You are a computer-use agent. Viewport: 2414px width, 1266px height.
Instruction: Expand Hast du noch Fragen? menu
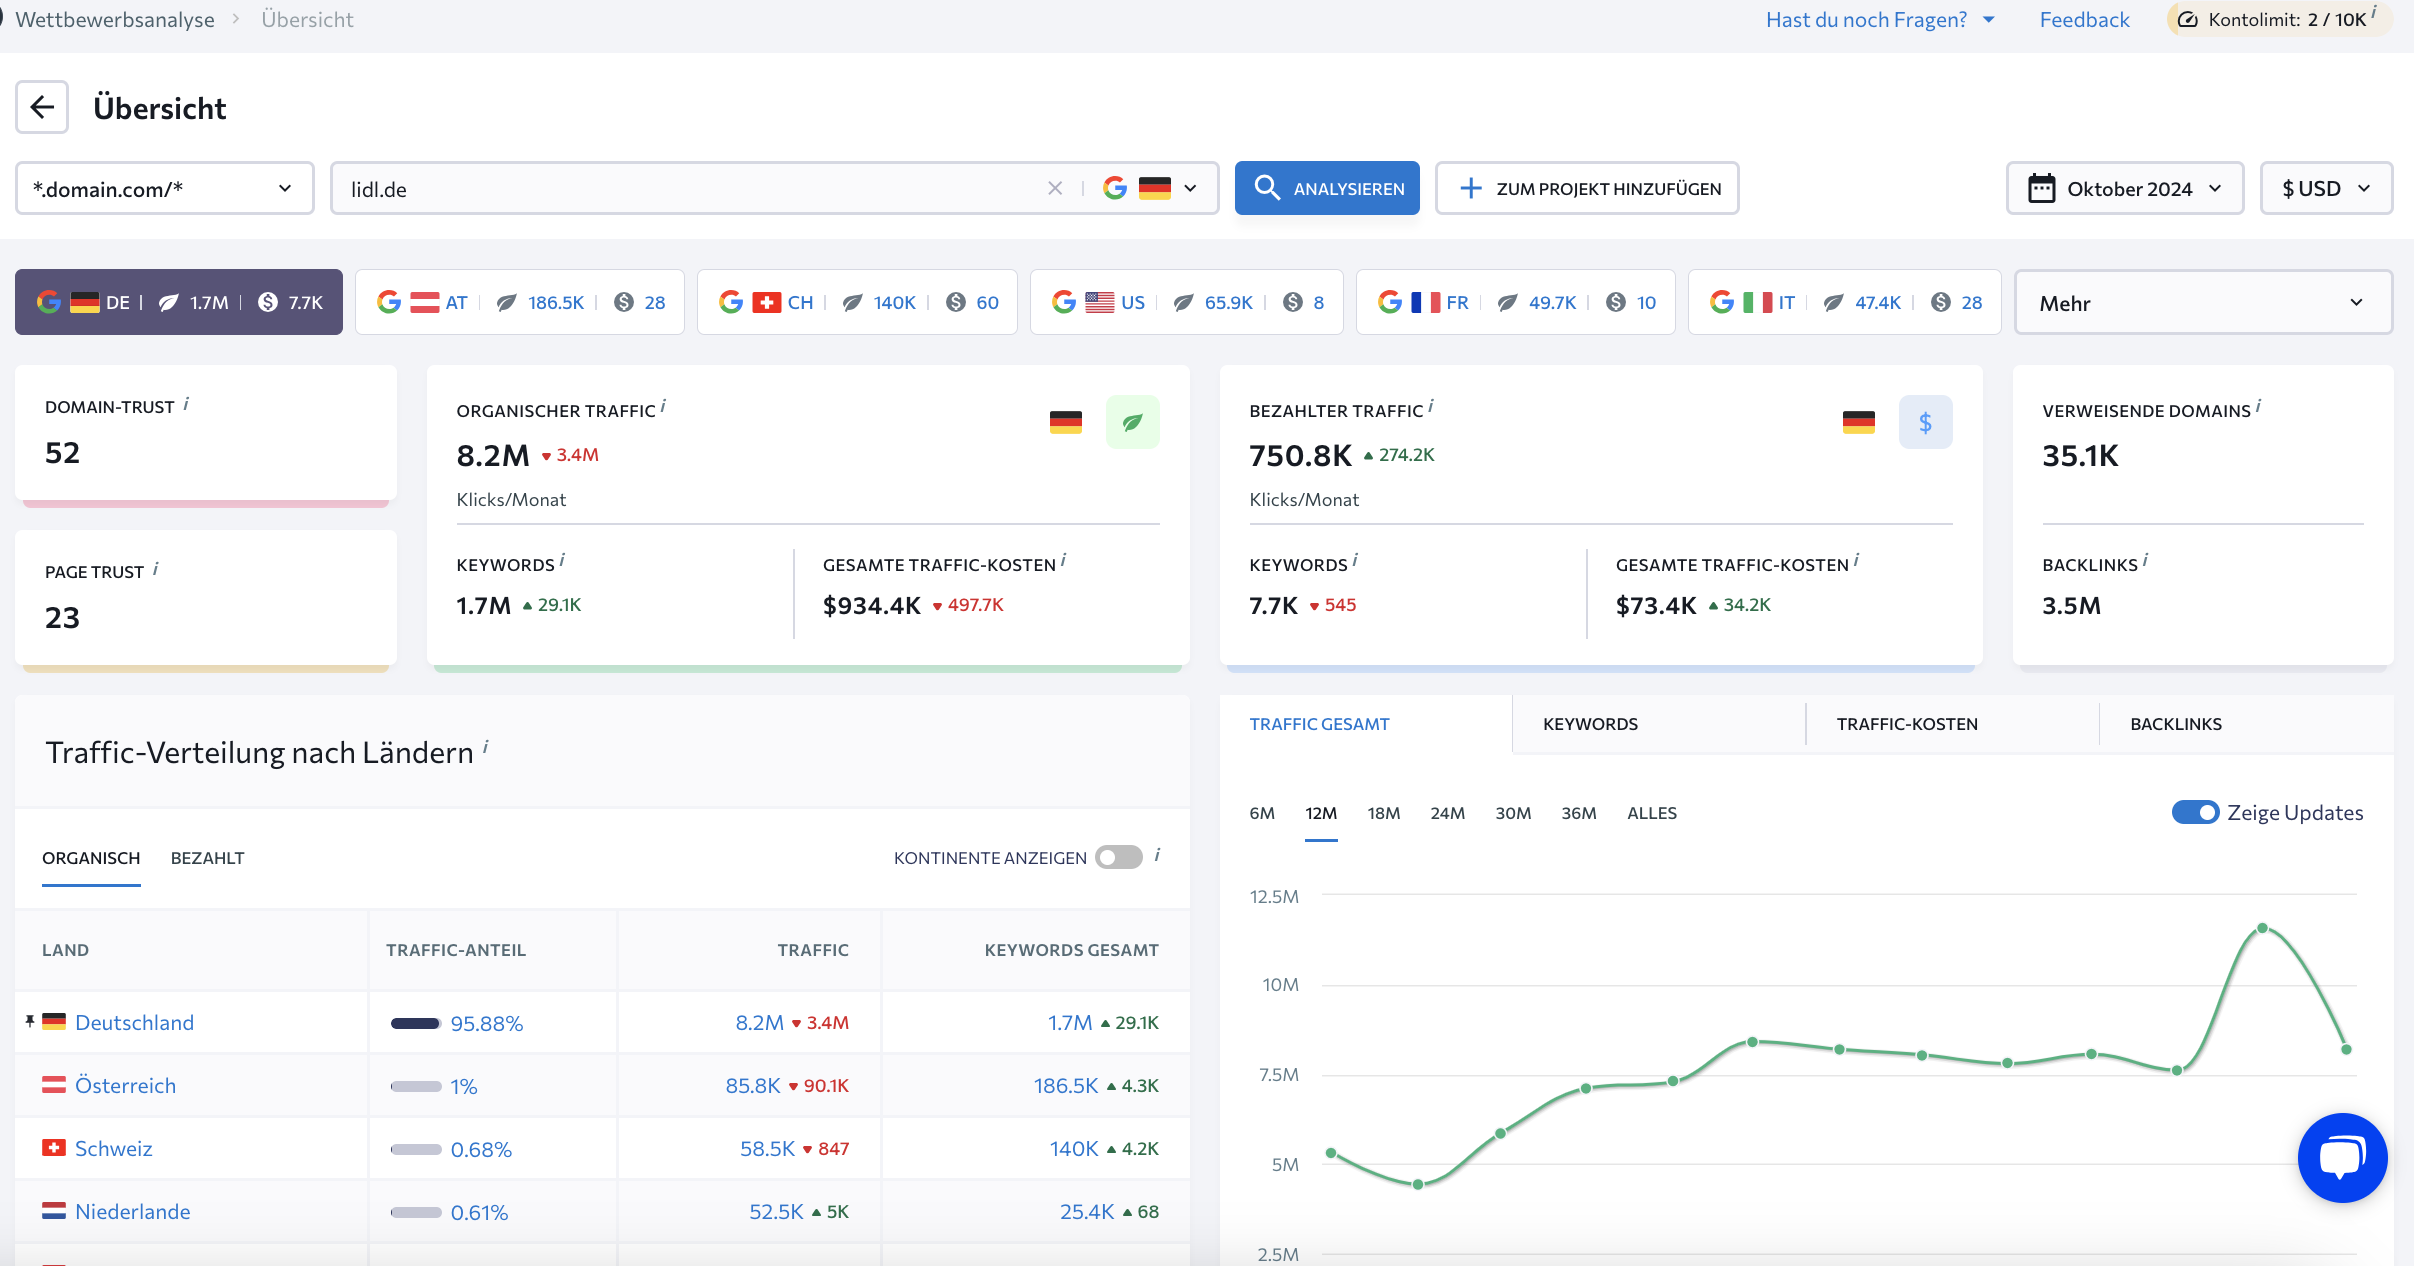click(1880, 19)
